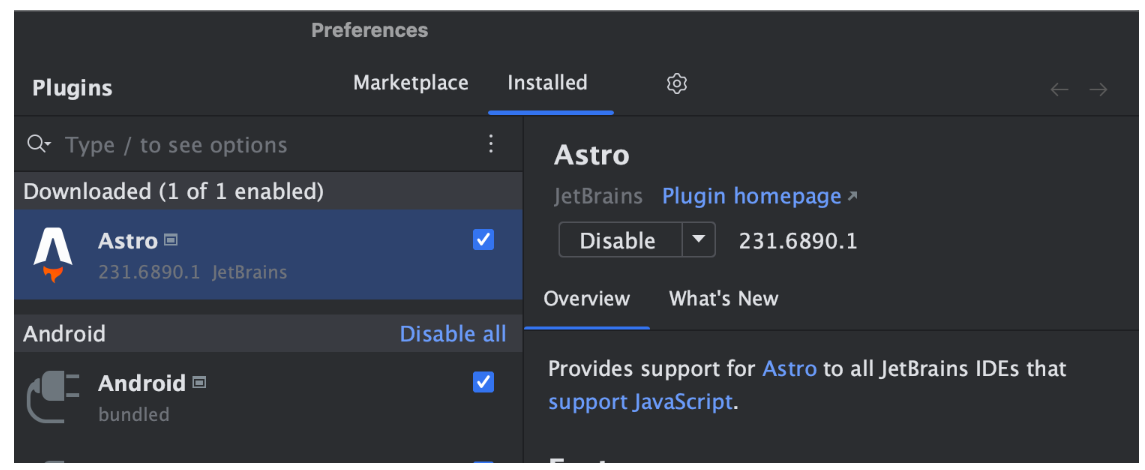Open the What's New tab
Image resolution: width=1145 pixels, height=470 pixels.
click(x=723, y=298)
